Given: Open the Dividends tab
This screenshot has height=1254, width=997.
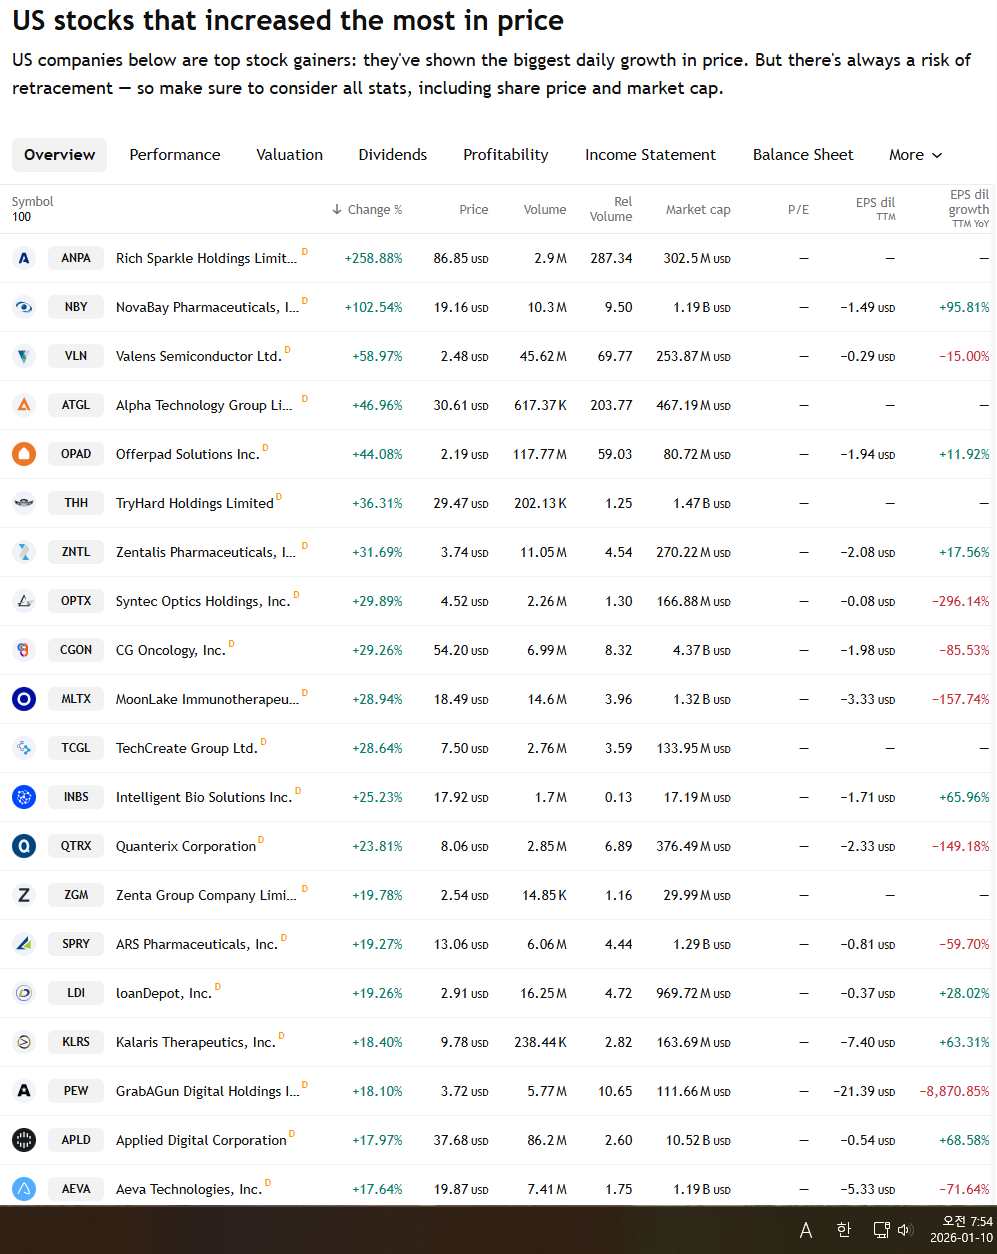Looking at the screenshot, I should [x=393, y=155].
